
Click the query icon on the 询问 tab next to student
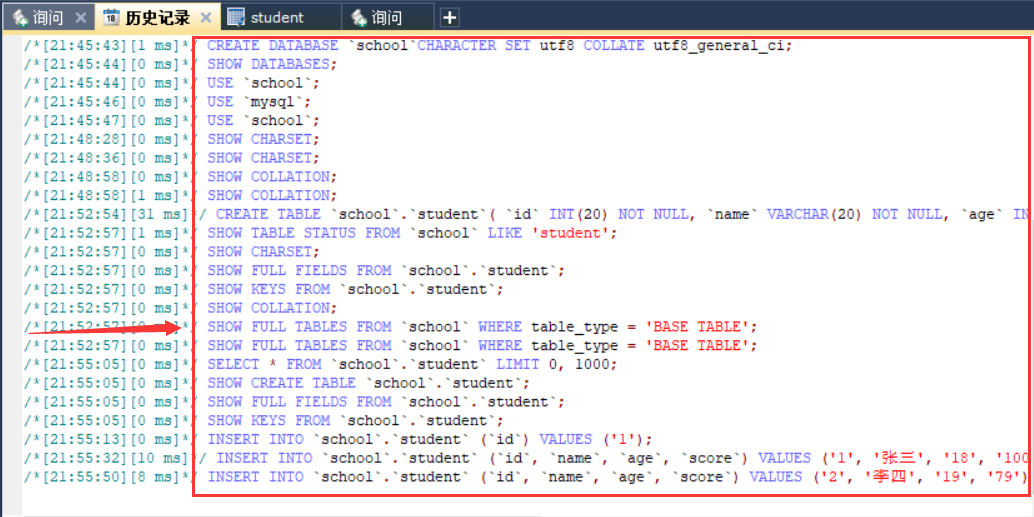coord(359,18)
